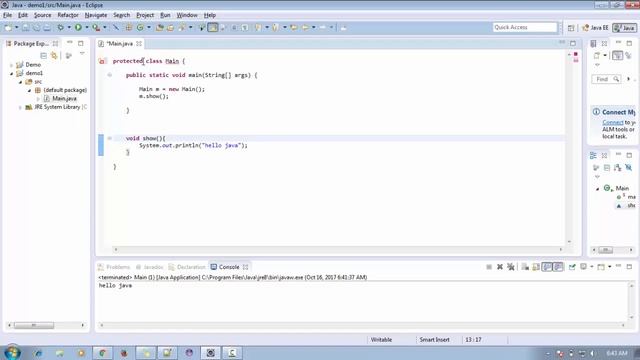Viewport: 640px width, 360px height.
Task: Click the Console Terminate icon
Action: coord(489,267)
